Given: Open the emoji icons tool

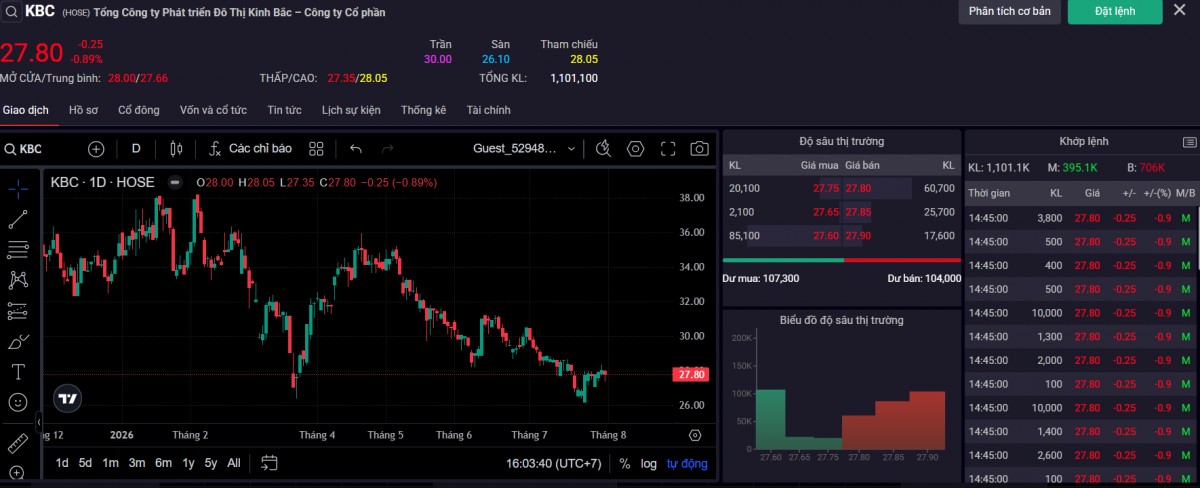Looking at the screenshot, I should click(18, 402).
